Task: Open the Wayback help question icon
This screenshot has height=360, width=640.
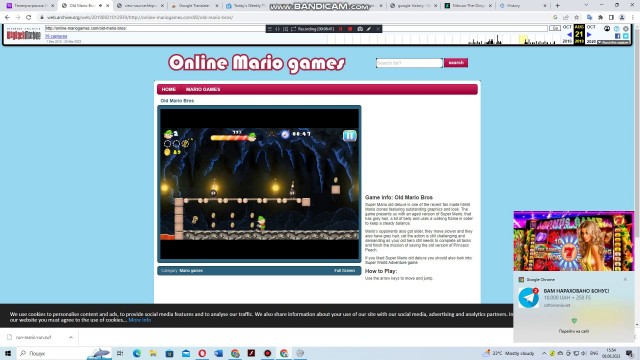Action: point(617,29)
